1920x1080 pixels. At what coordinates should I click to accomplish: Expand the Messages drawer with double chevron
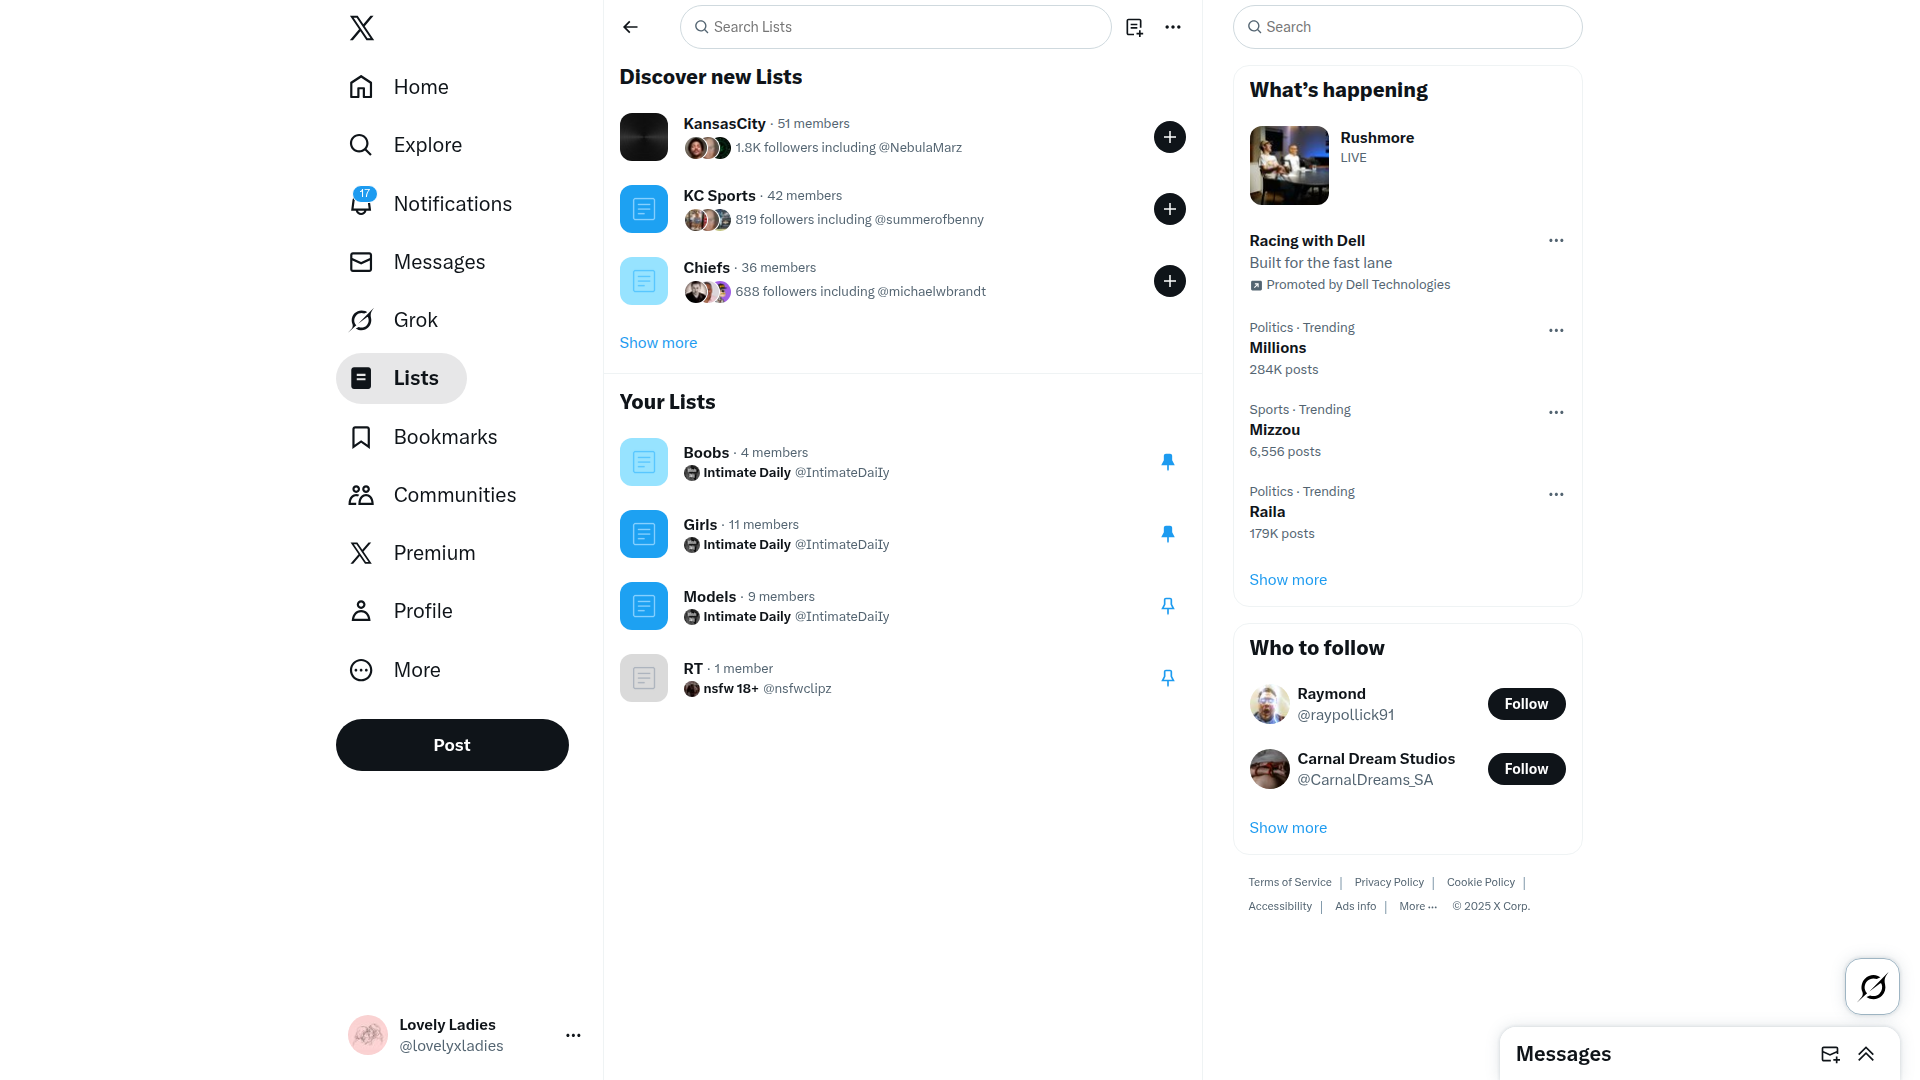[1866, 1054]
